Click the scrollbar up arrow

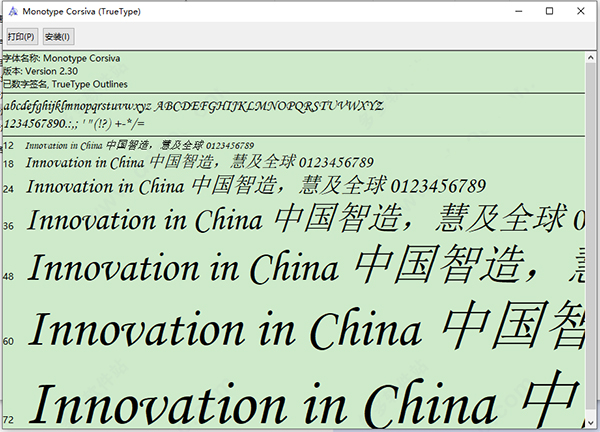pos(590,58)
